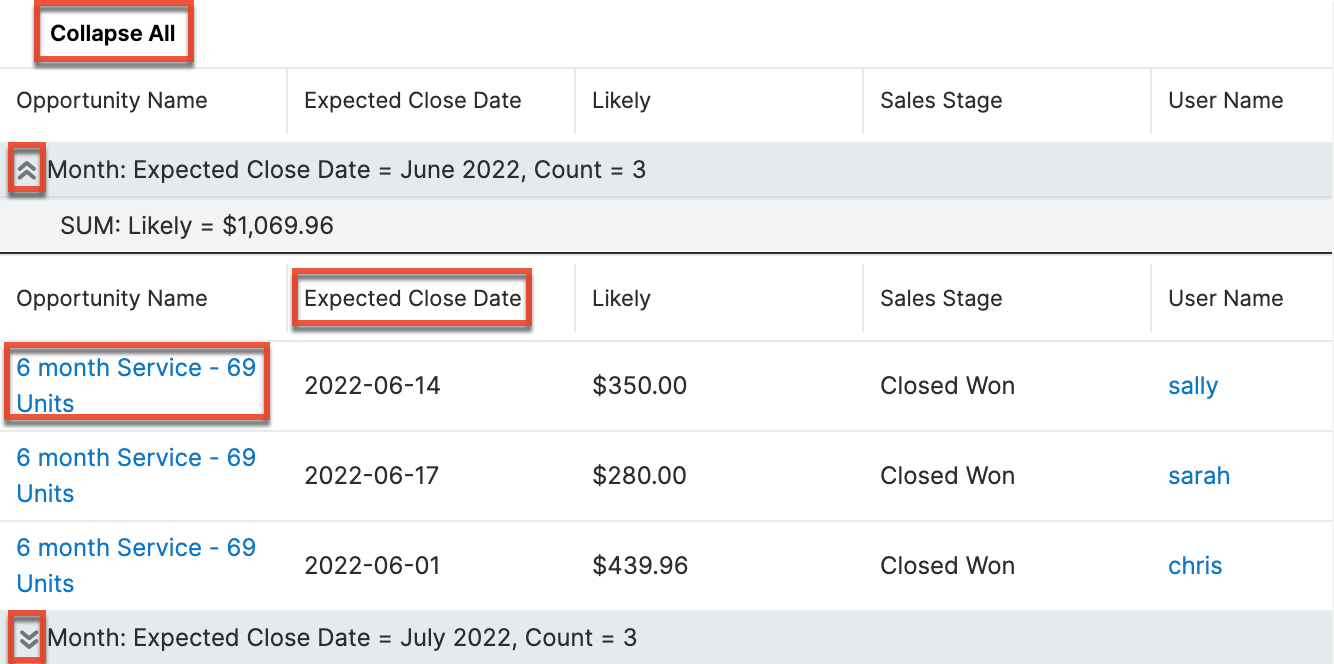Click the Collapse All button

pos(113,33)
